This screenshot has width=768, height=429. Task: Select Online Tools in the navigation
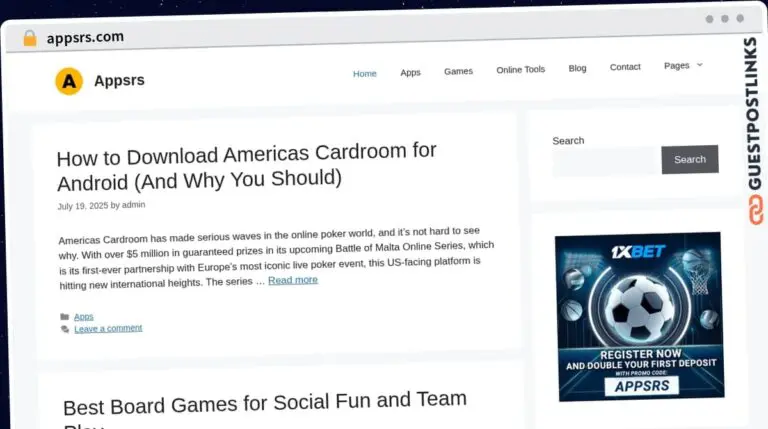tap(521, 69)
